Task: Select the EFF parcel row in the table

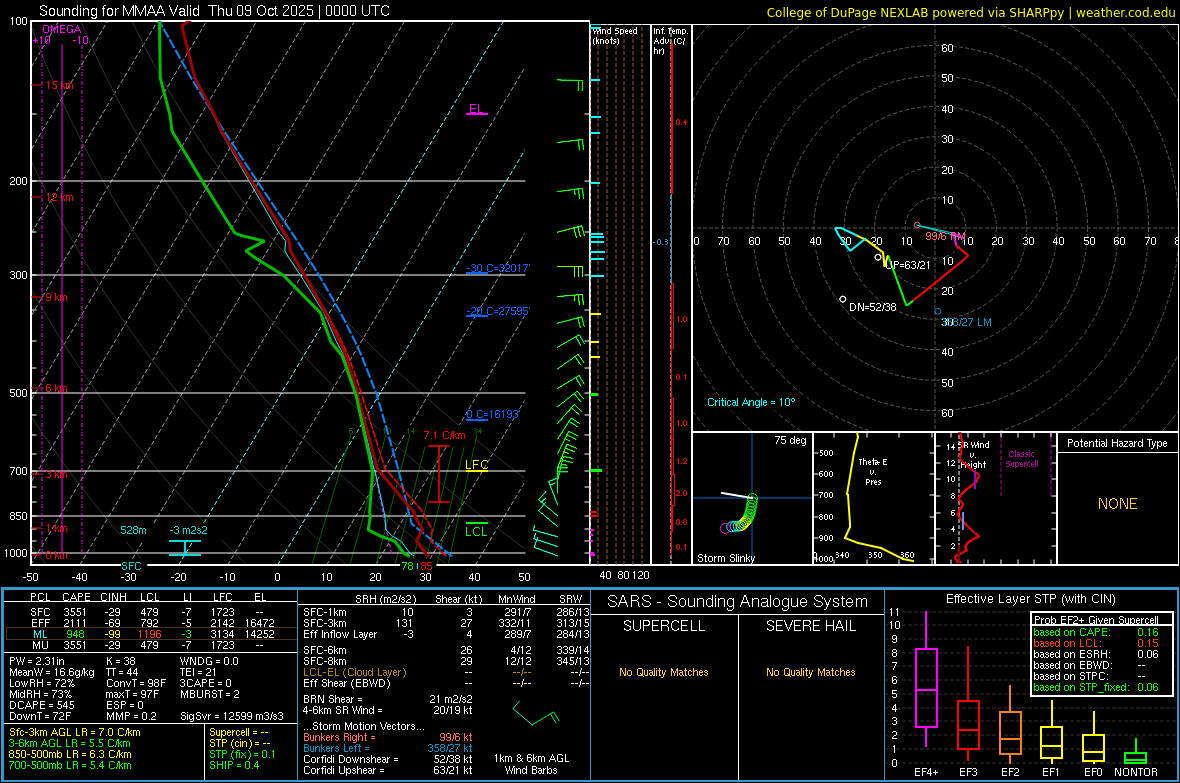Action: tap(151, 623)
